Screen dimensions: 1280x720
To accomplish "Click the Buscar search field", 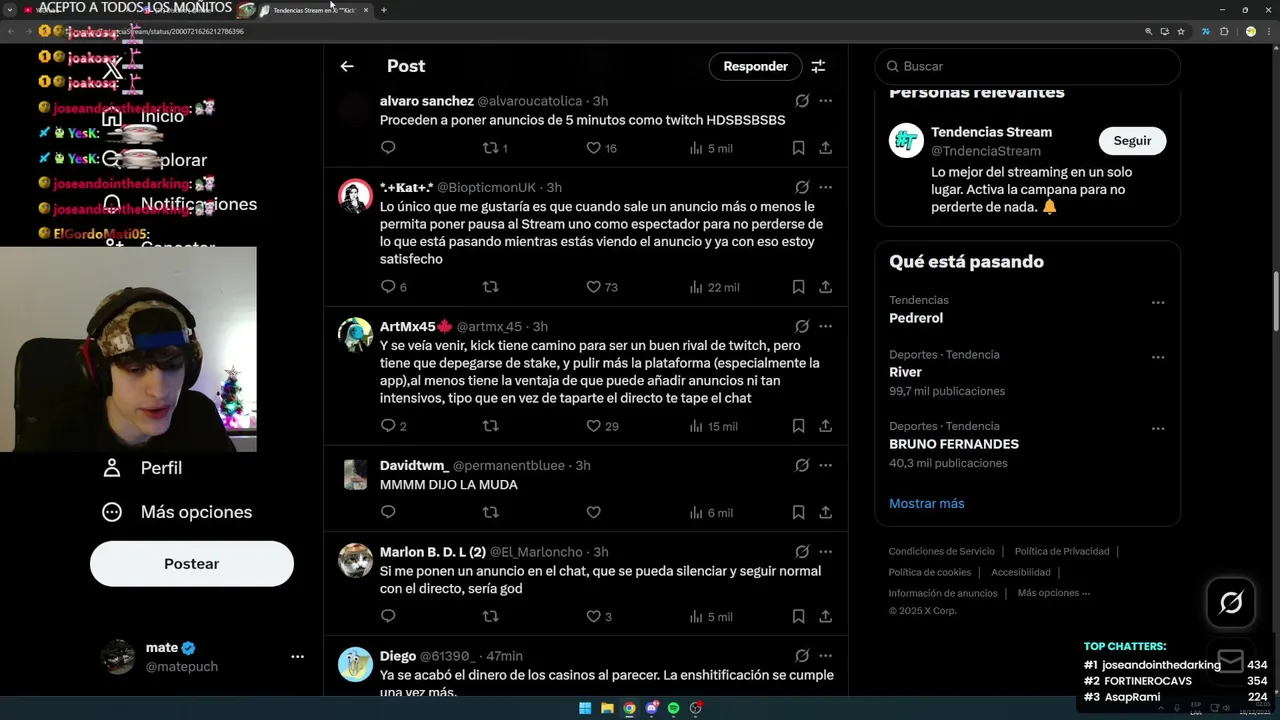I will pyautogui.click(x=1027, y=66).
